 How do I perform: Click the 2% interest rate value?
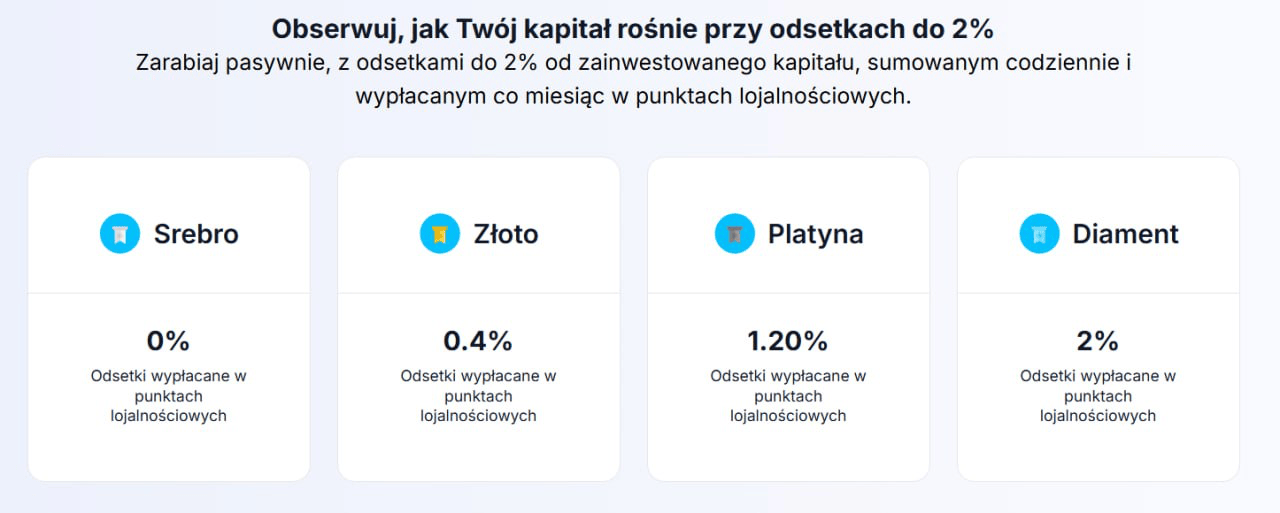click(x=1098, y=341)
